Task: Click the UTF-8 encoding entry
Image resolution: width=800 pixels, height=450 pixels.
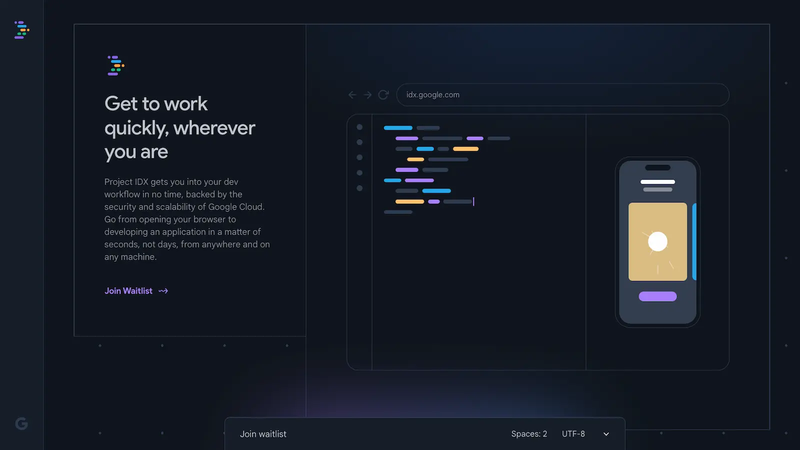Action: [x=573, y=434]
